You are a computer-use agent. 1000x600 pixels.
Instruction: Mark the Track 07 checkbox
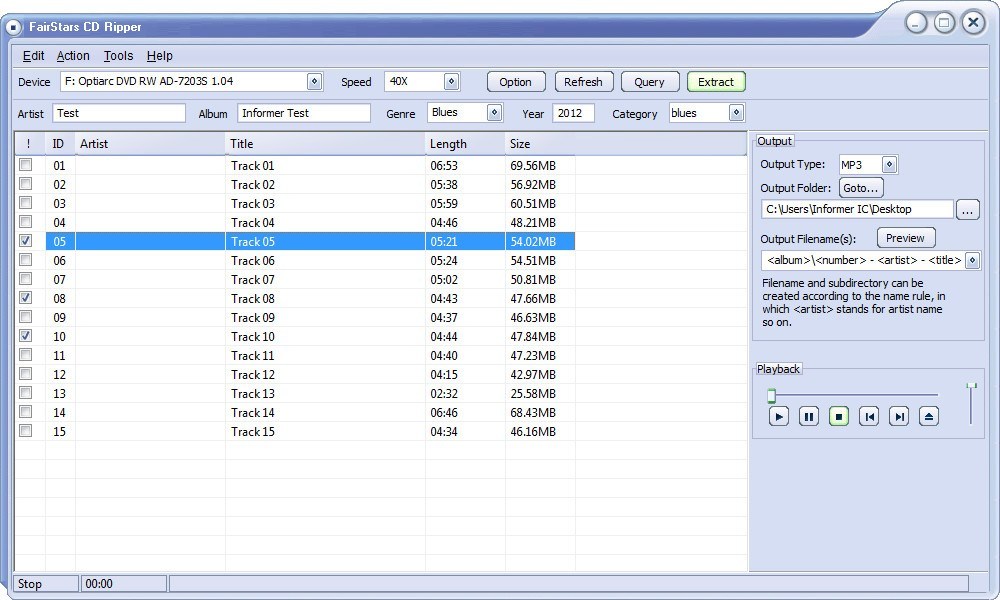26,279
